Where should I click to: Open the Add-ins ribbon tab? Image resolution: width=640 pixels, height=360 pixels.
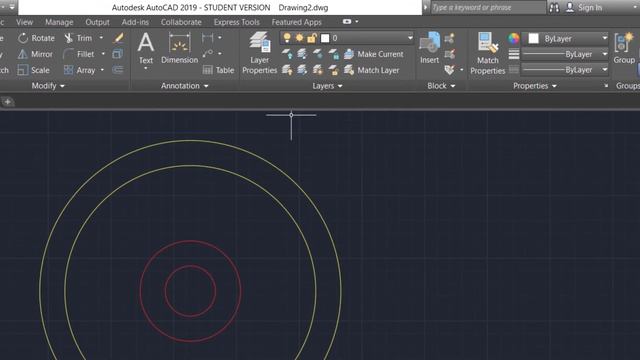point(135,22)
